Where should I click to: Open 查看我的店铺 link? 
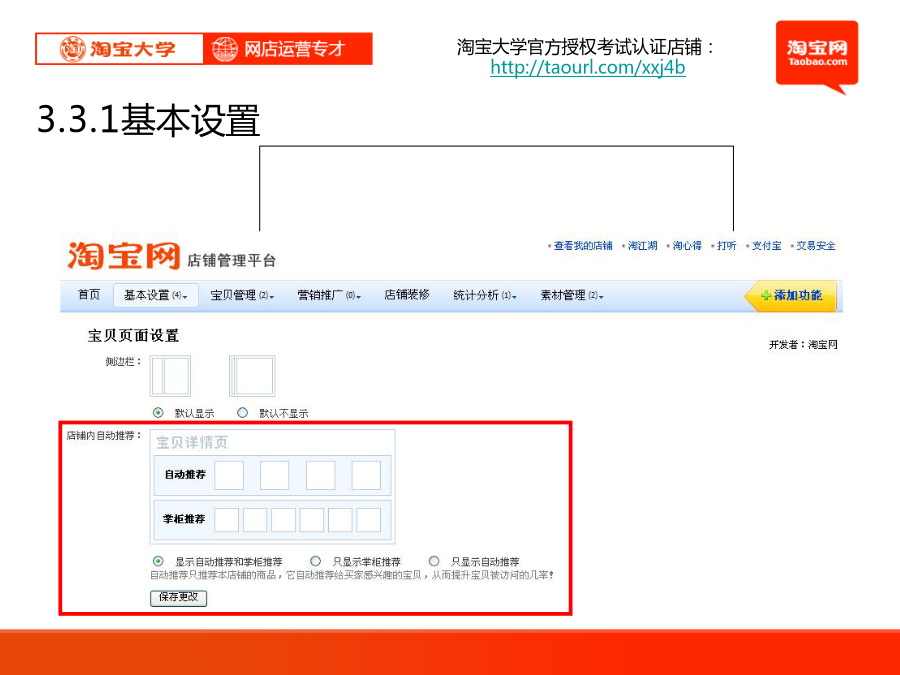pos(583,246)
